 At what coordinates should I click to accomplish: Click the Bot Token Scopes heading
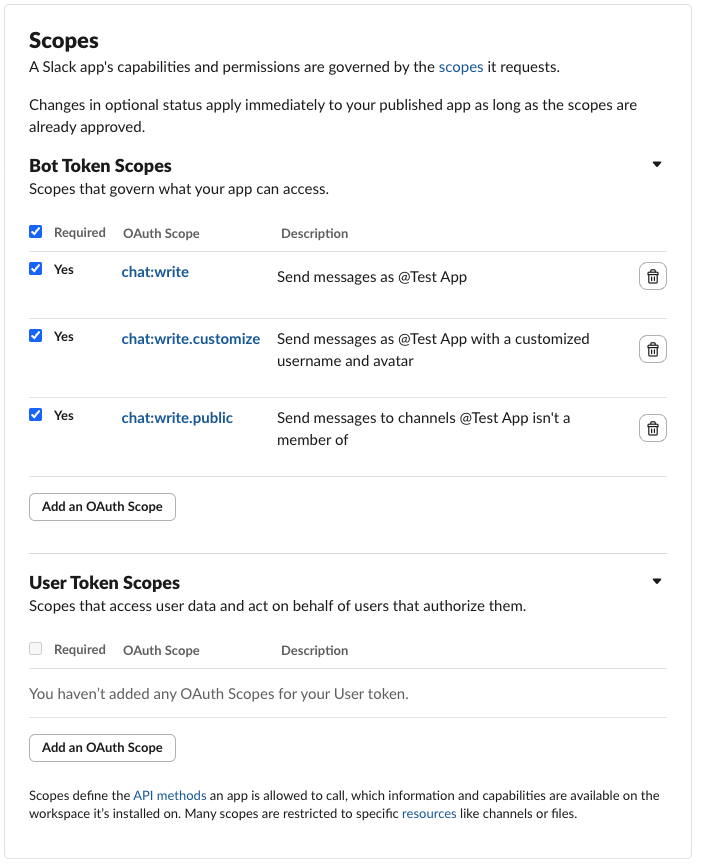point(100,166)
